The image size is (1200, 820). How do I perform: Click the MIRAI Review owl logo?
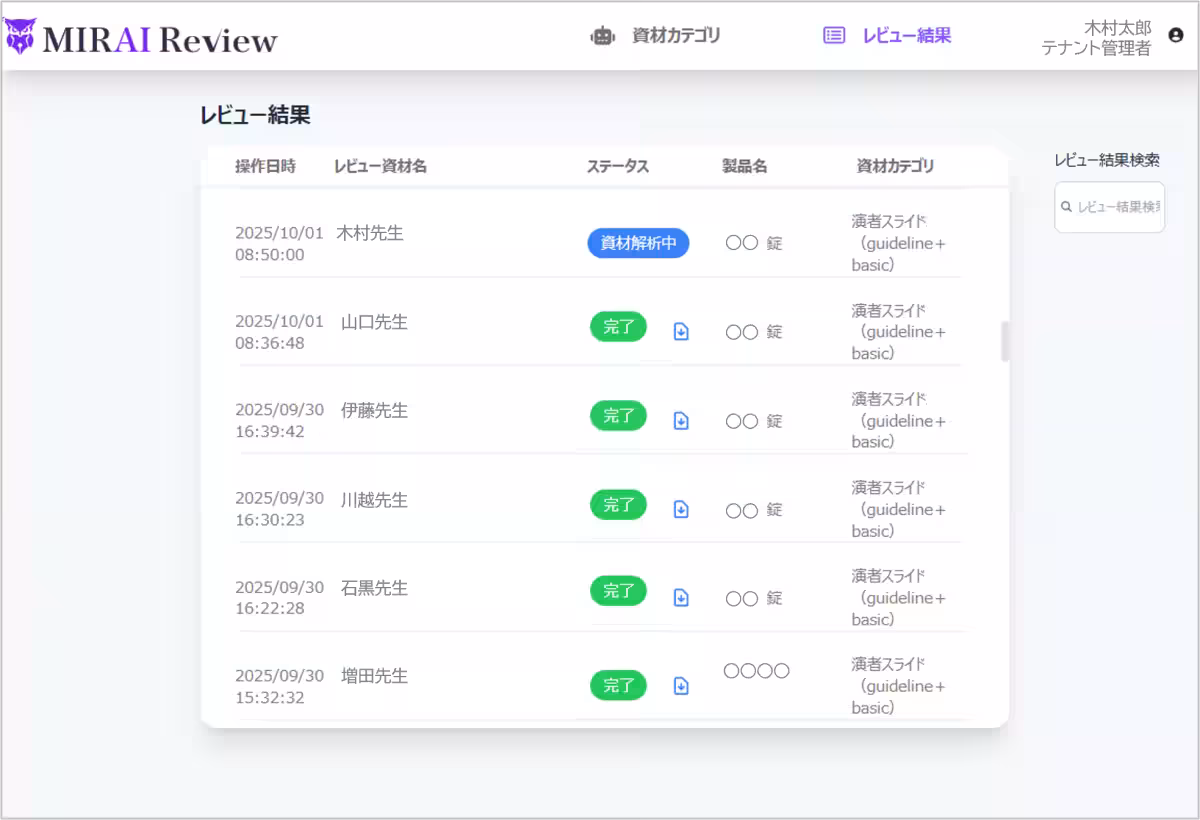[22, 34]
